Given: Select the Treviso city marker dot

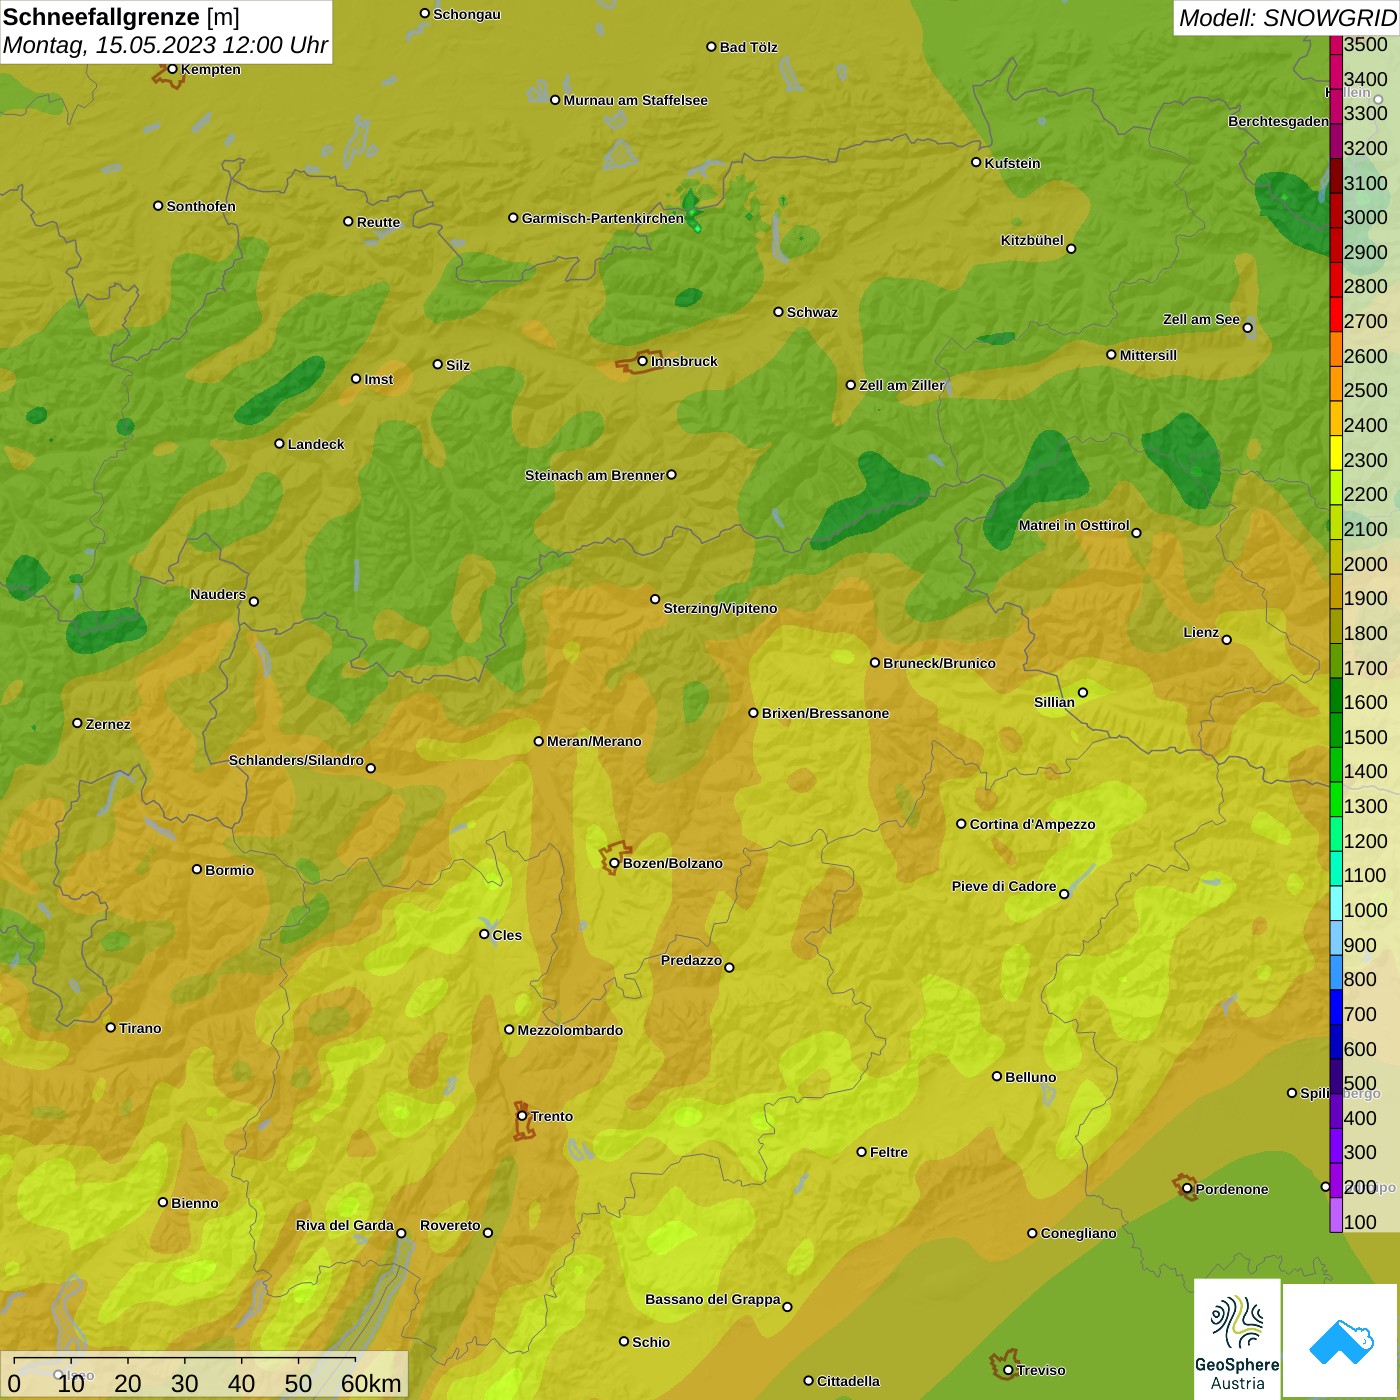Looking at the screenshot, I should [x=1008, y=1370].
